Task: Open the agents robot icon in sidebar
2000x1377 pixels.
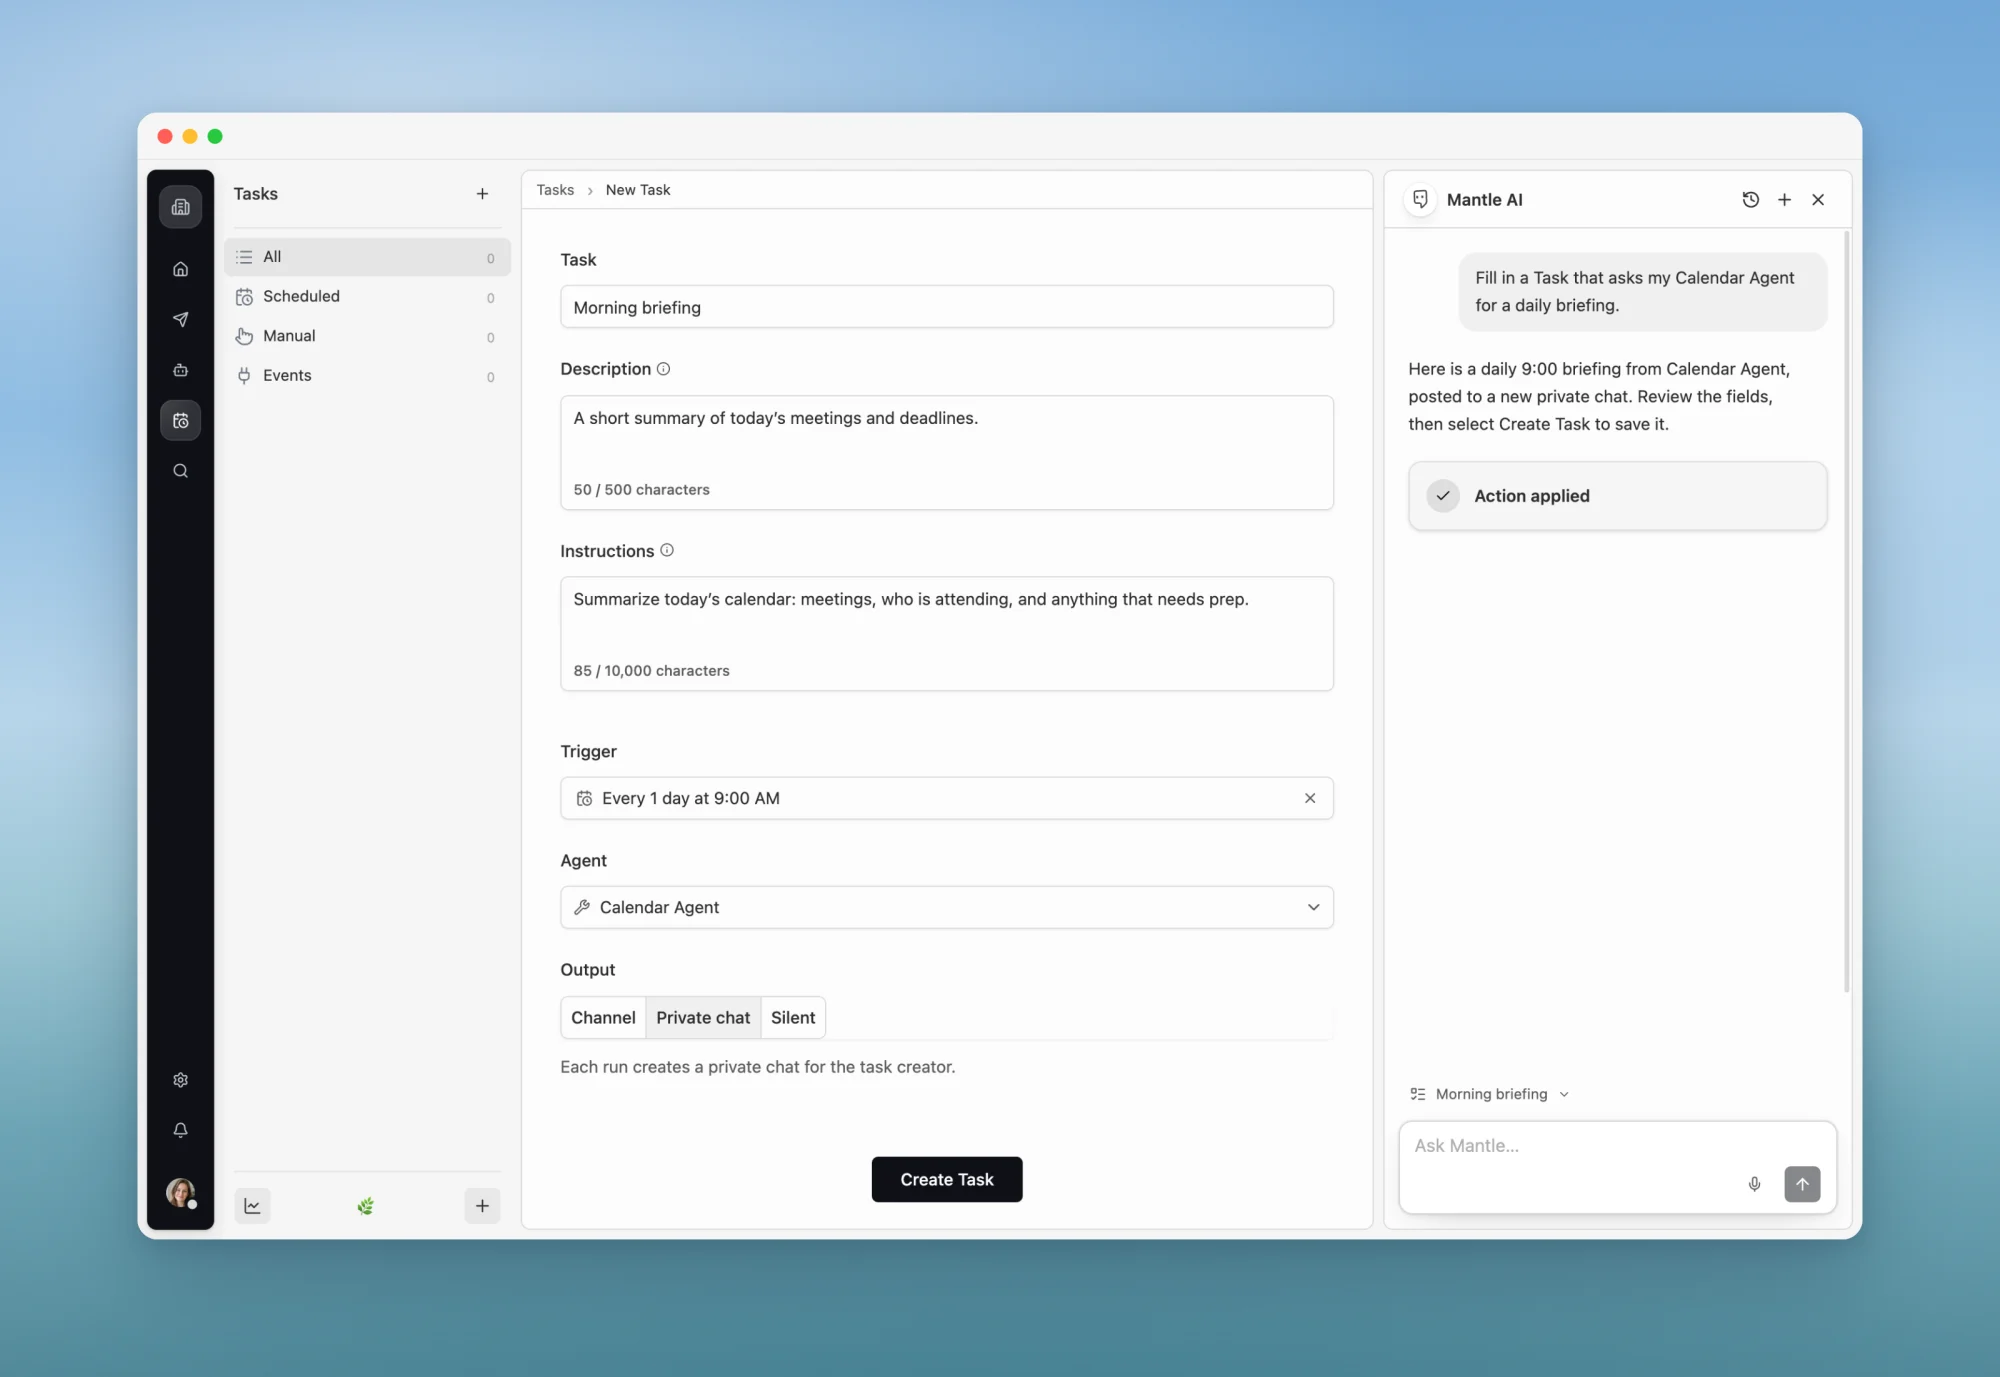Action: tap(180, 370)
